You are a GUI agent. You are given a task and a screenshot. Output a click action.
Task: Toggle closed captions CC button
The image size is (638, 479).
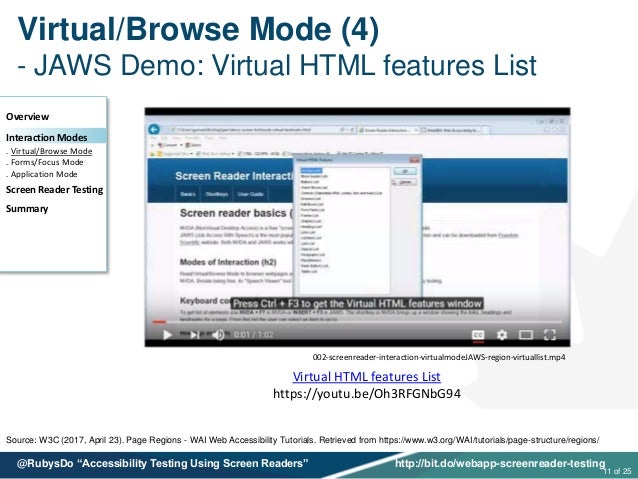click(x=478, y=335)
